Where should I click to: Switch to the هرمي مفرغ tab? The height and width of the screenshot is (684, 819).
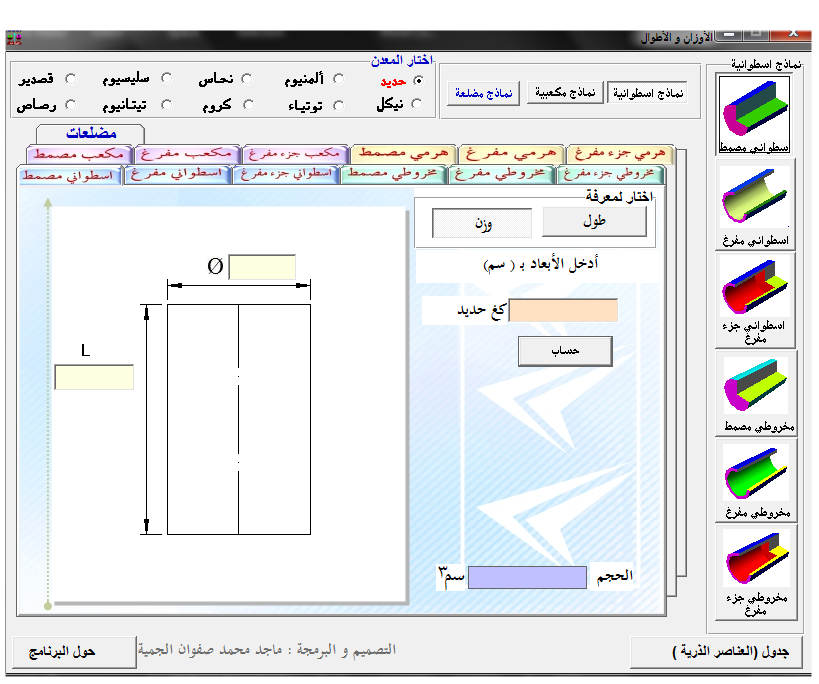click(511, 154)
